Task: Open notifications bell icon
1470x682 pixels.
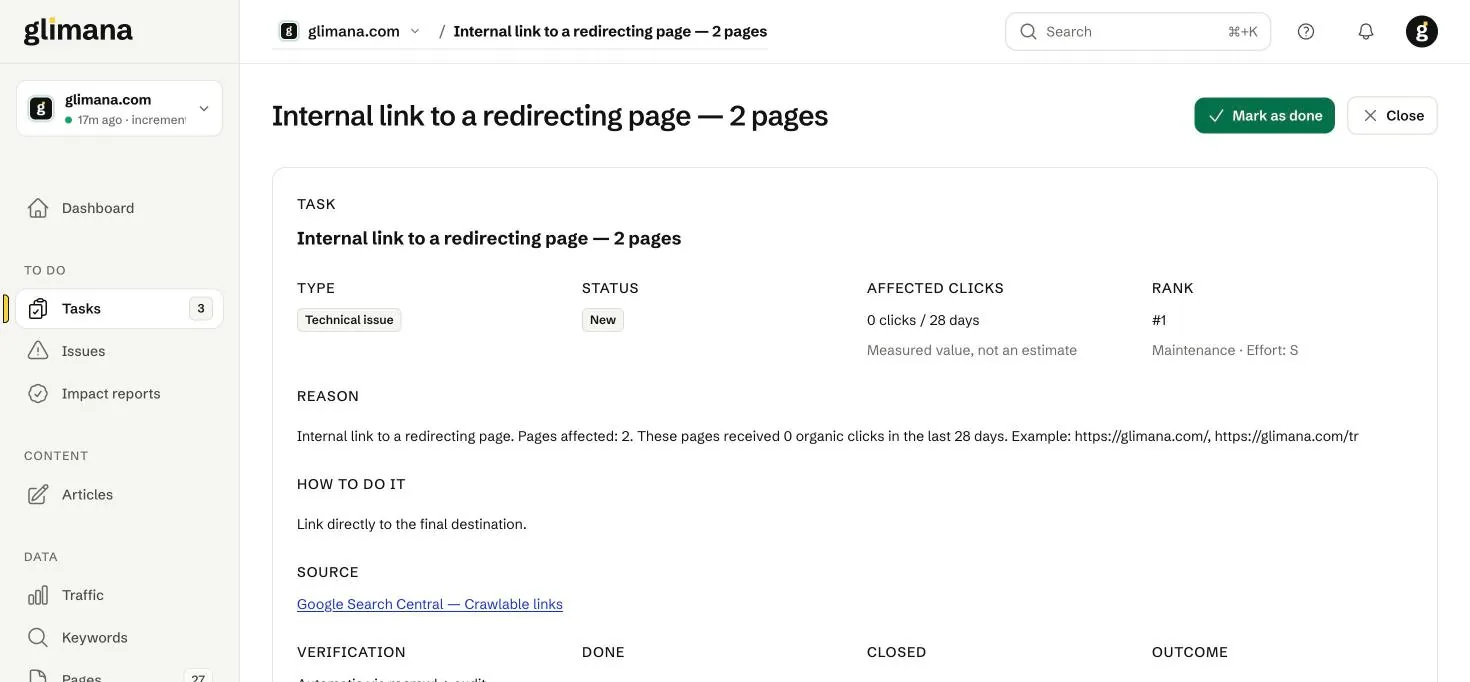Action: pyautogui.click(x=1366, y=31)
